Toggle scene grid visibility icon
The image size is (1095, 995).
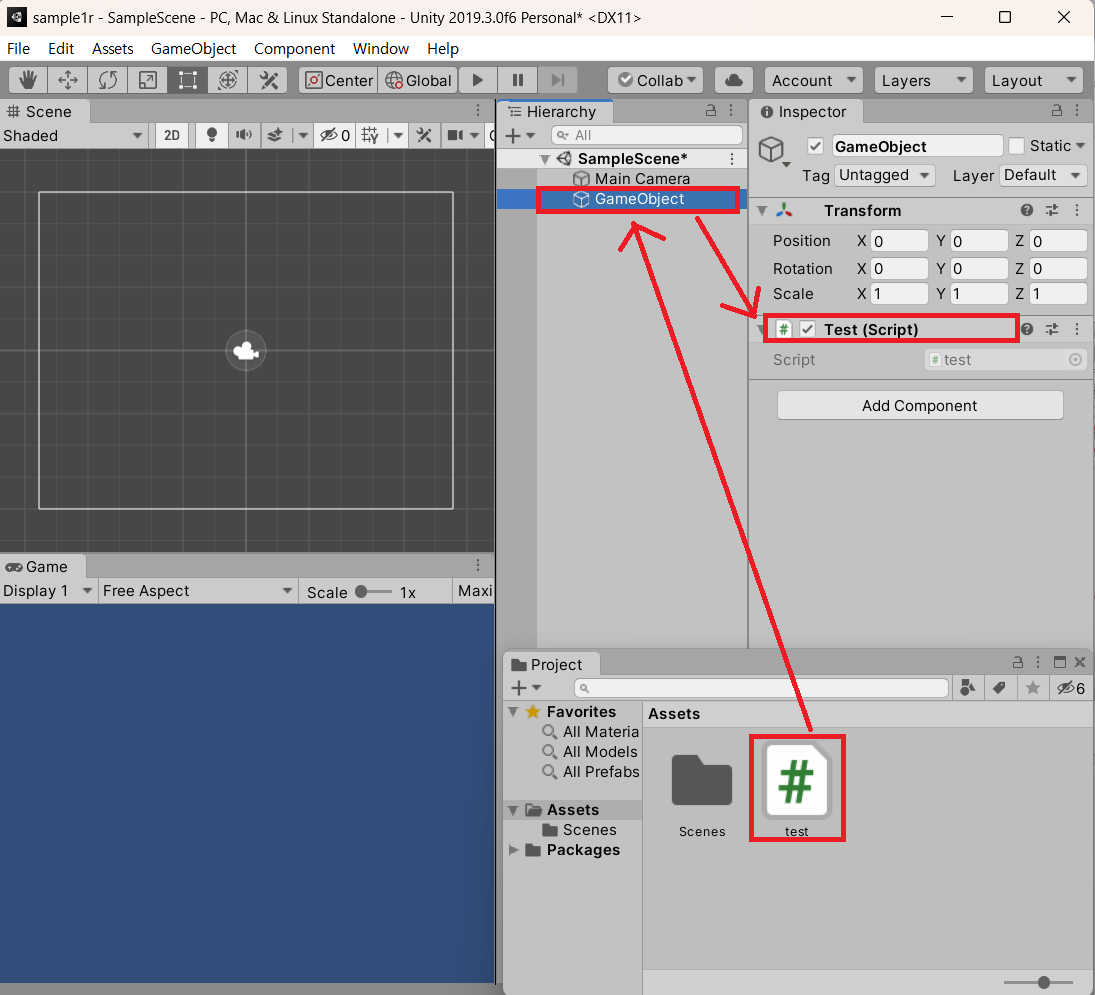370,135
